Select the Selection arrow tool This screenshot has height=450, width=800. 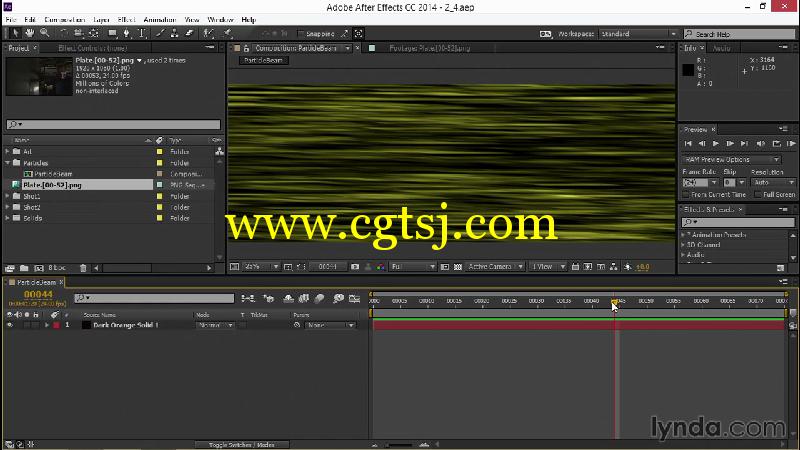click(x=15, y=34)
